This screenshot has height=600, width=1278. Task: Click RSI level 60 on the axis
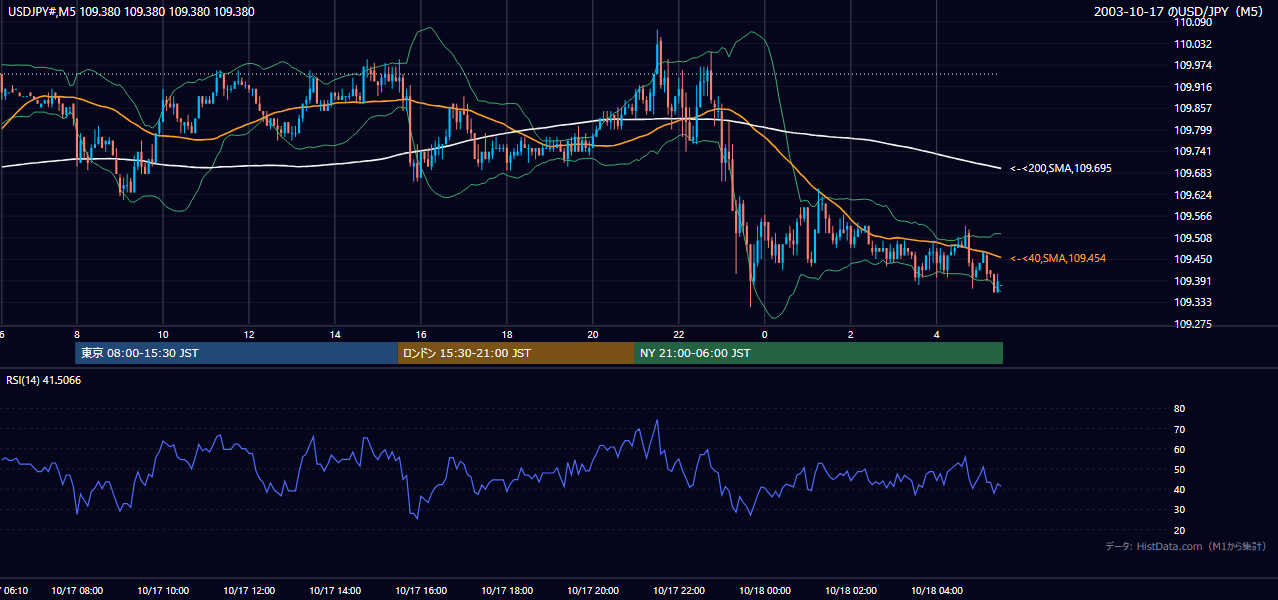click(1179, 449)
